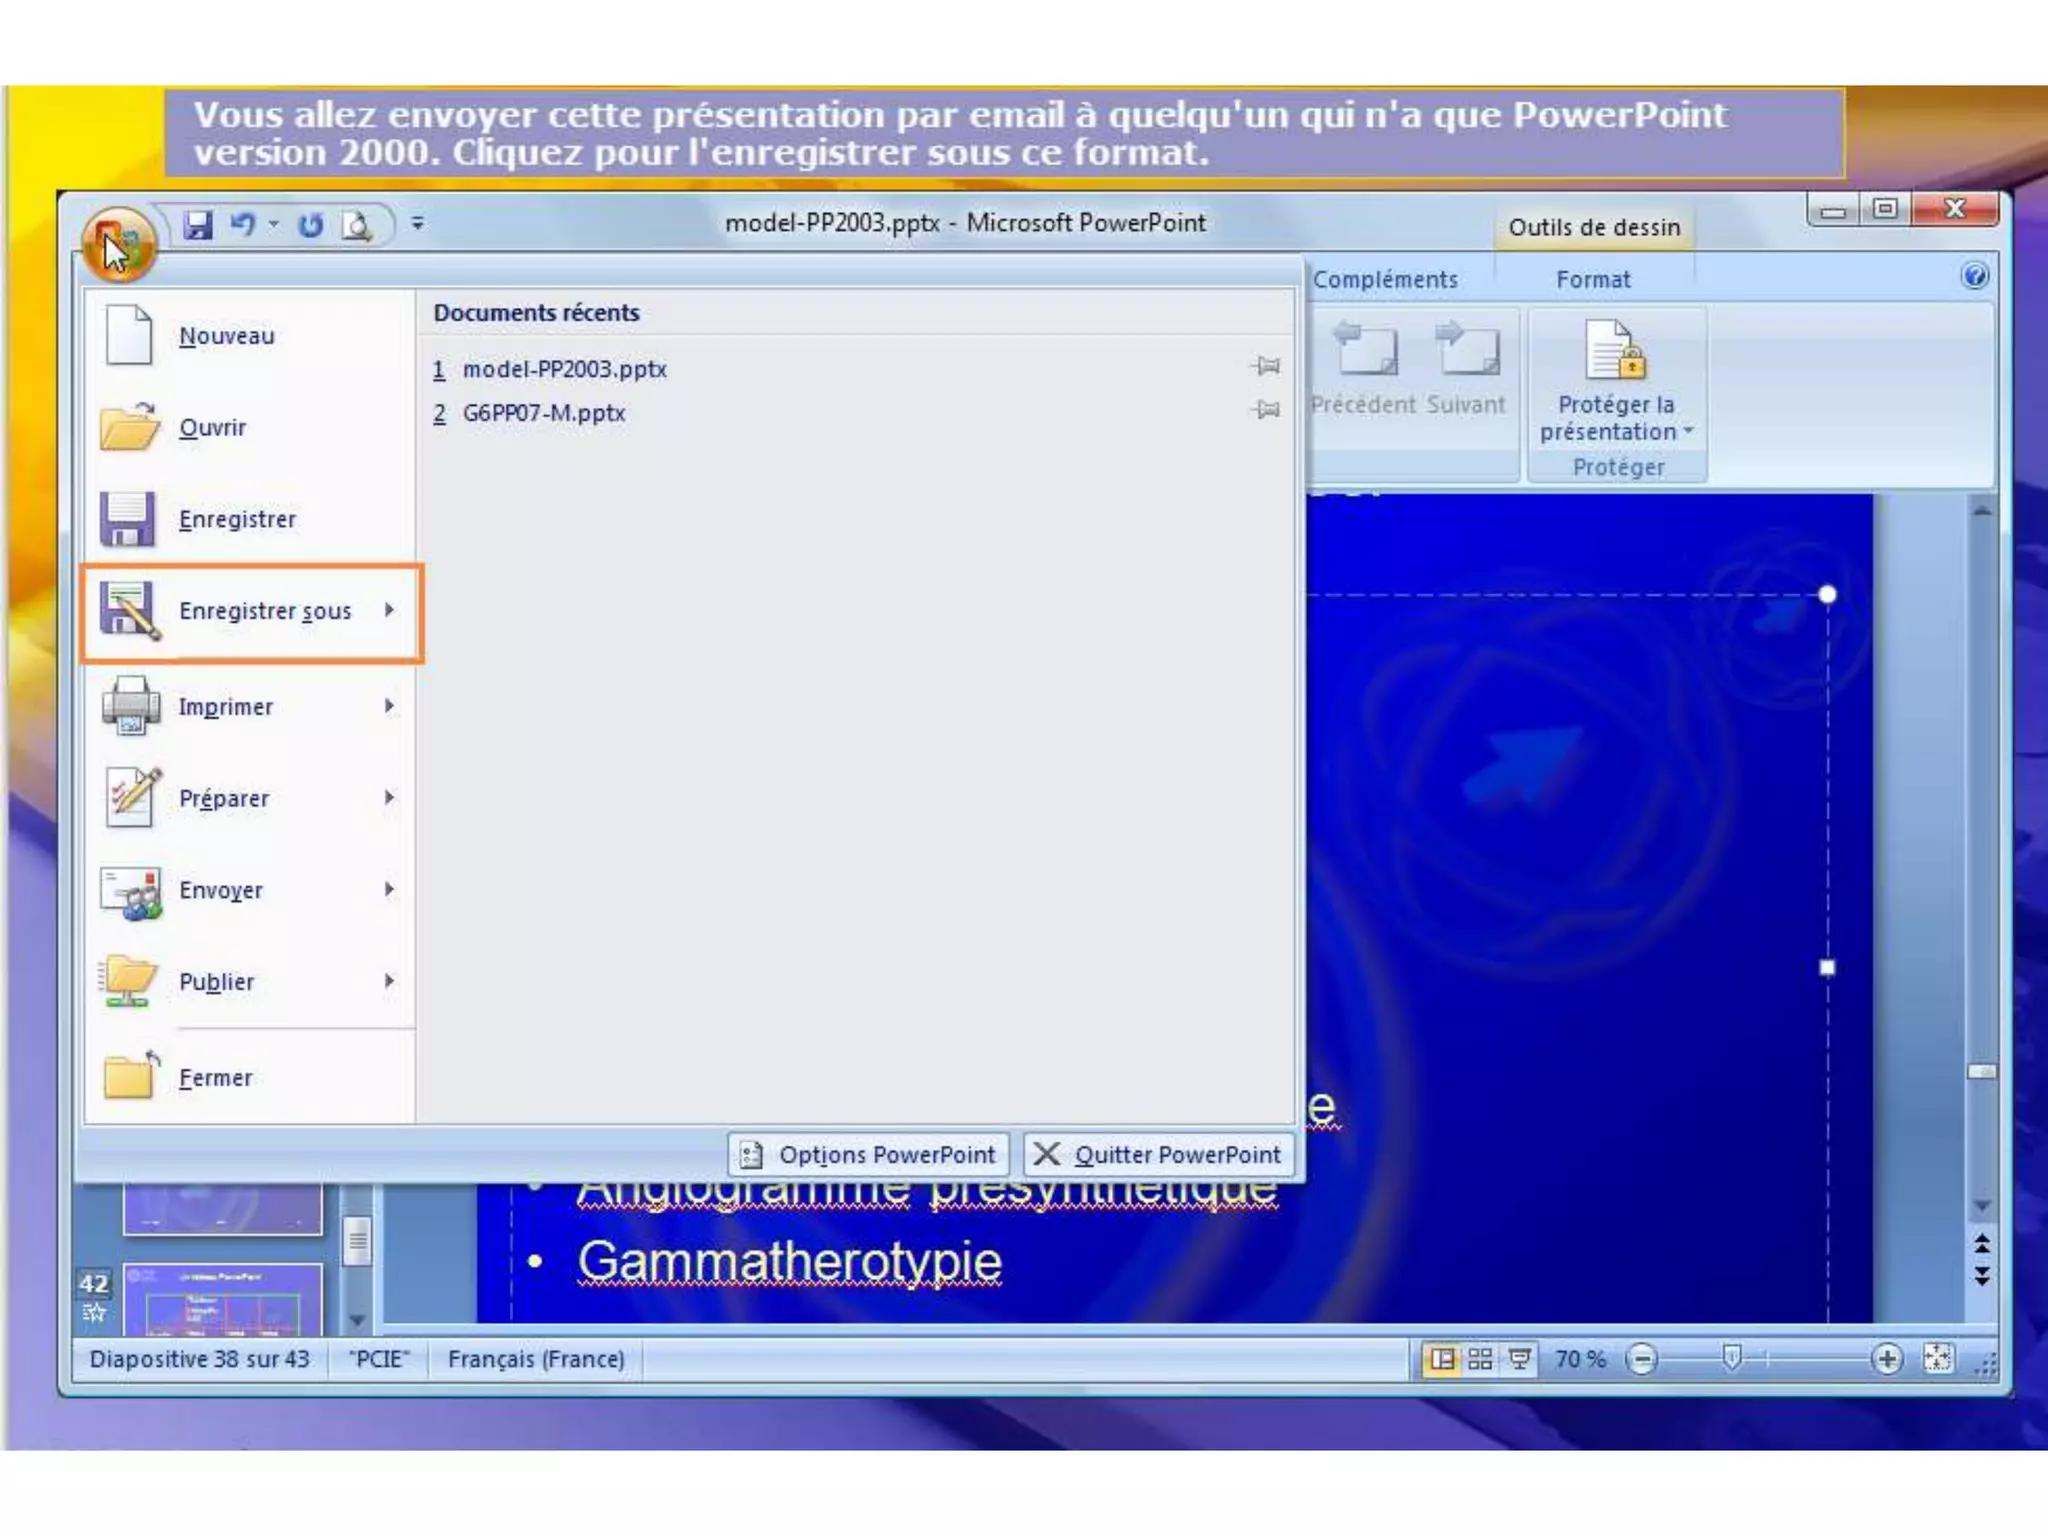Expand the Envoyer submenu arrow
Screen dimensions: 2048x1536
click(x=389, y=889)
